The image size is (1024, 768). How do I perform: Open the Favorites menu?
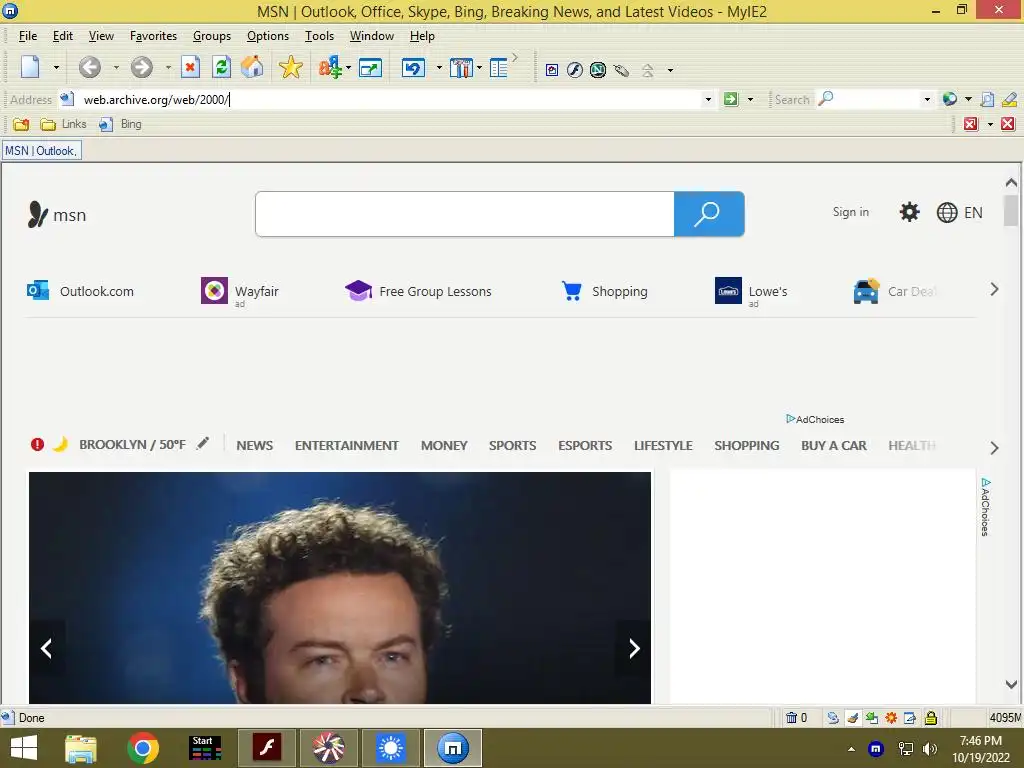tap(153, 36)
